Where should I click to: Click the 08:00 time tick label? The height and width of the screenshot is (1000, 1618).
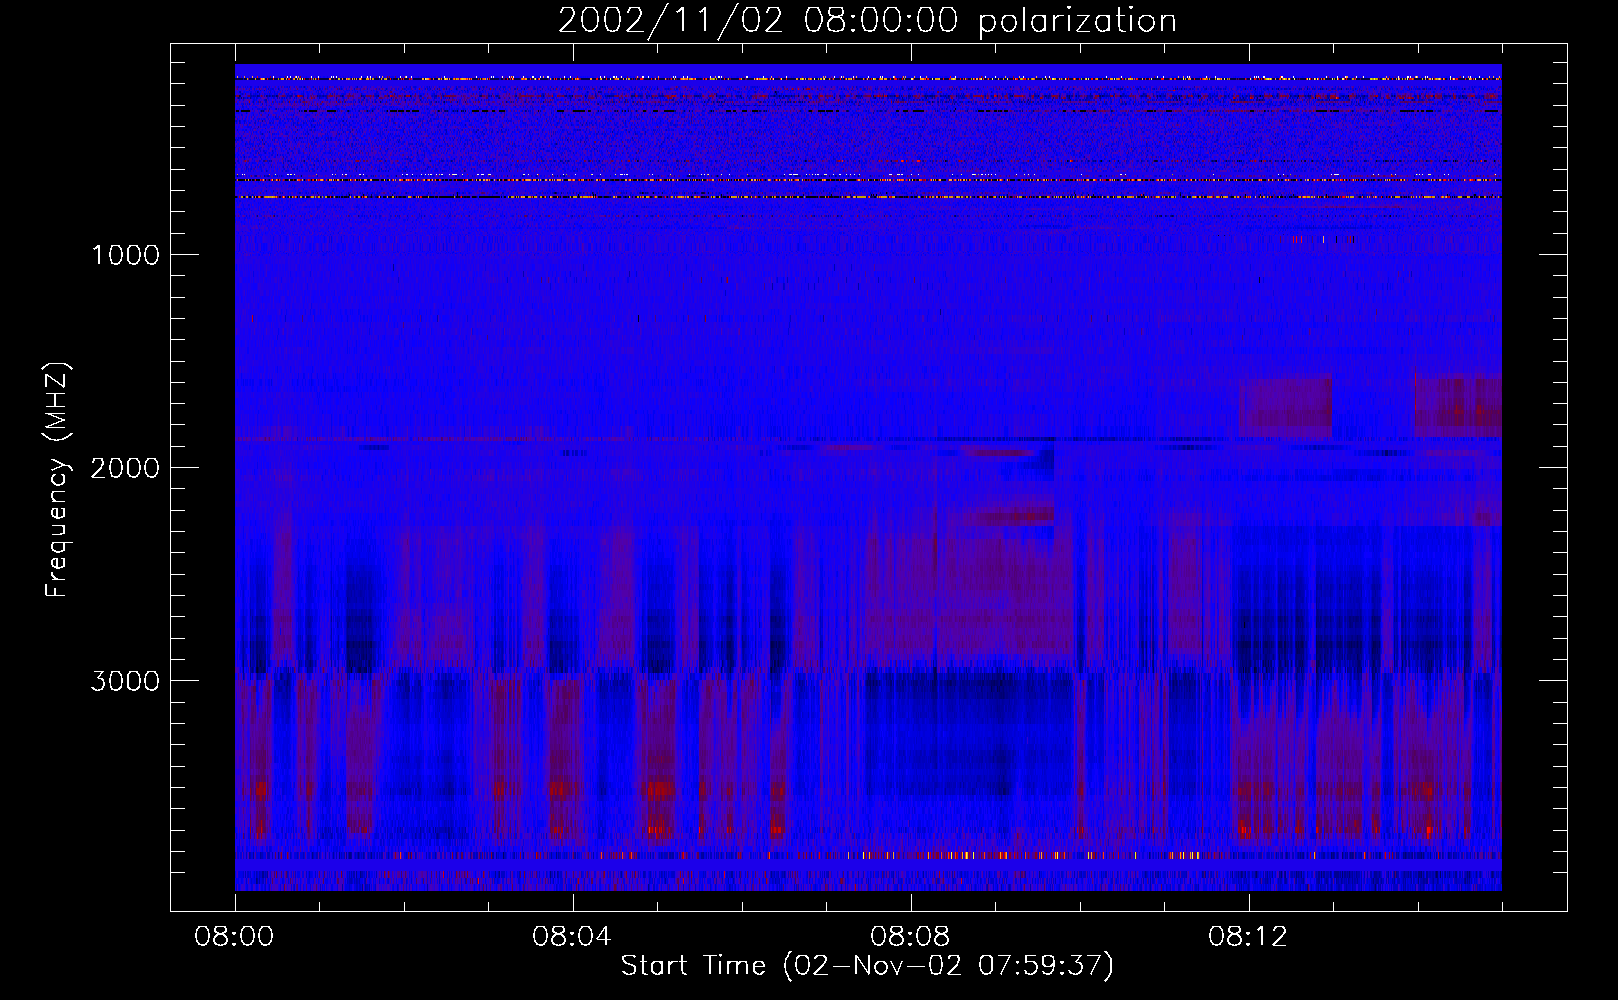click(234, 937)
